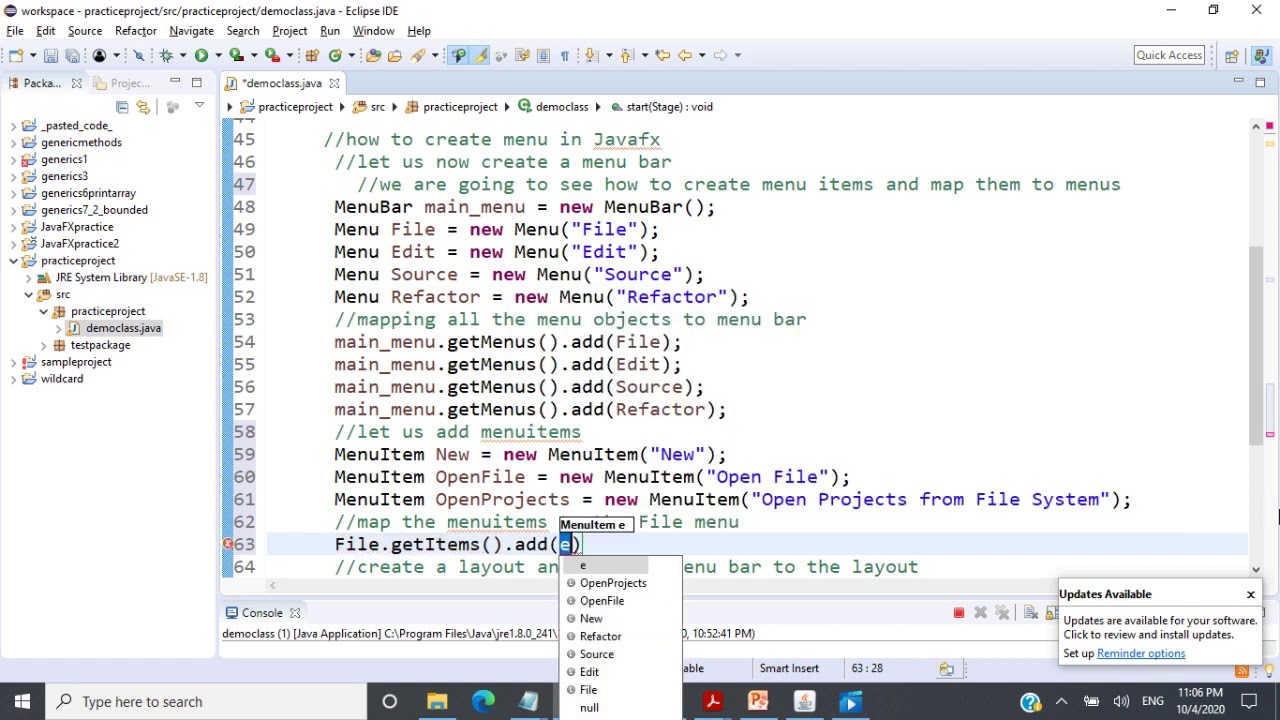Click Remove All Terminated Launches icon
This screenshot has width=1280, height=720.
tap(1002, 613)
